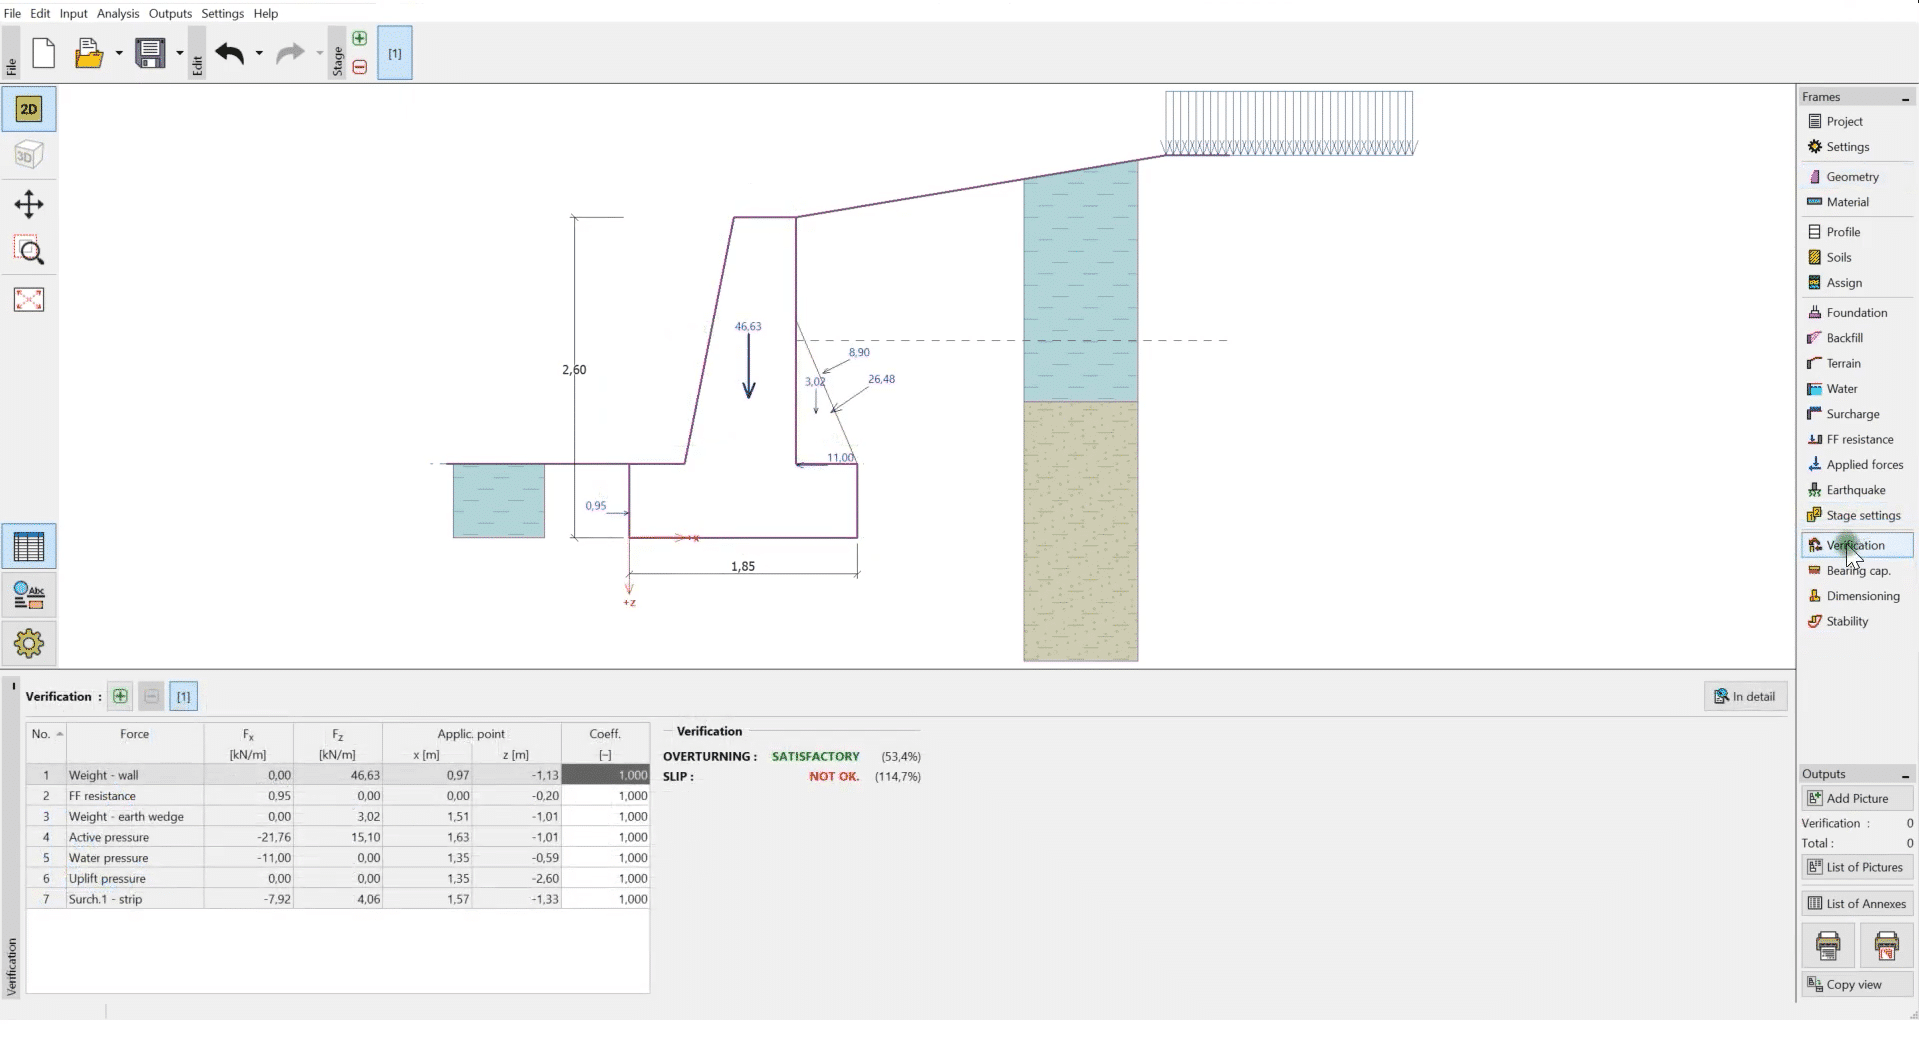Activate the zoom region magnifier tool
The height and width of the screenshot is (1039, 1919).
pos(29,251)
